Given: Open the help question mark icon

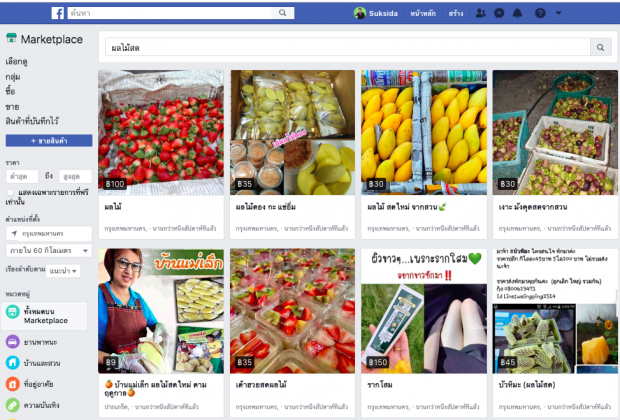Looking at the screenshot, I should pos(540,13).
